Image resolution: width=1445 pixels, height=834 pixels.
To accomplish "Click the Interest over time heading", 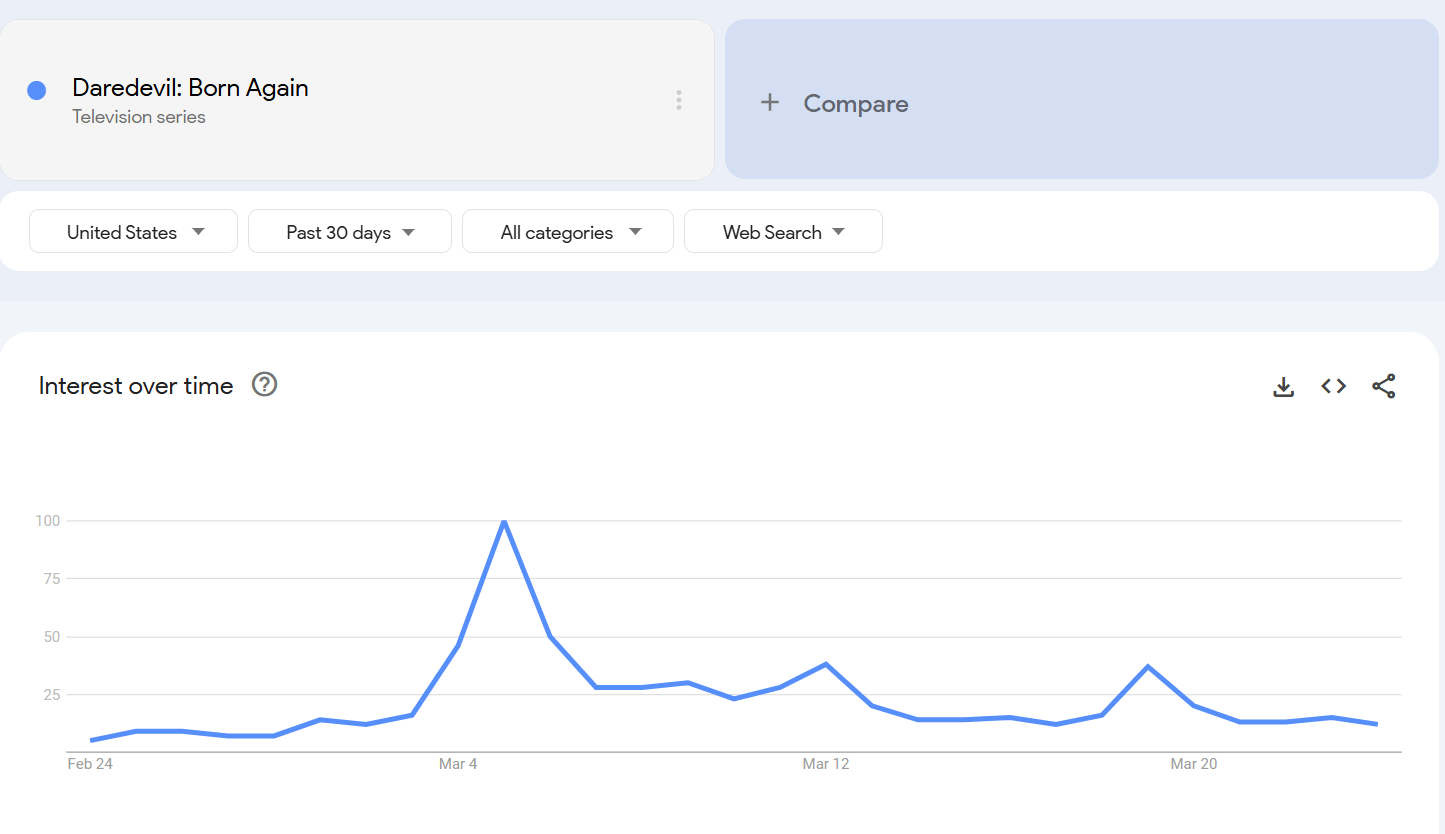I will coord(136,386).
